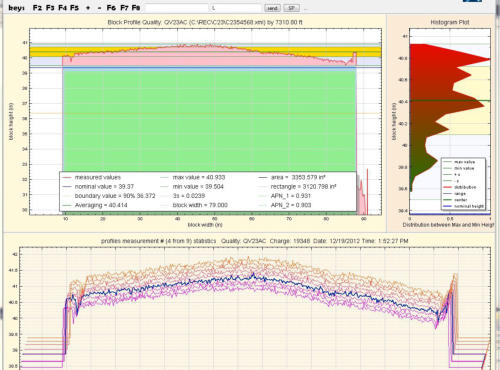Image resolution: width=500 pixels, height=370 pixels.
Task: Click the first empty toolbar input field
Action: pyautogui.click(x=177, y=8)
